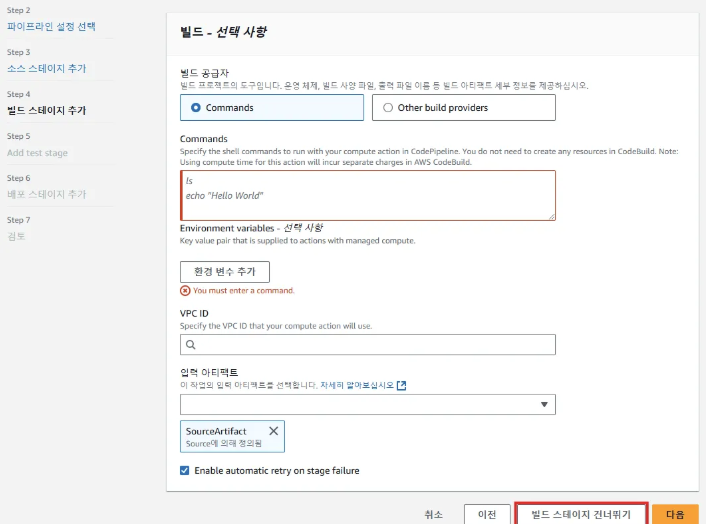Select 빌드 스테이지 추가 step in sidebar
Screen dimensions: 706x524
(46, 110)
